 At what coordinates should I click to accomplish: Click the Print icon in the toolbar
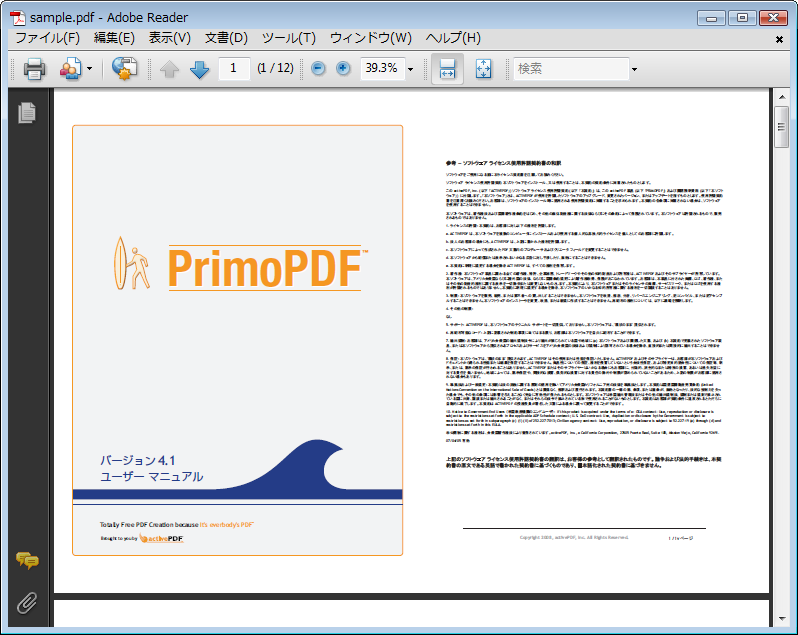(x=34, y=69)
